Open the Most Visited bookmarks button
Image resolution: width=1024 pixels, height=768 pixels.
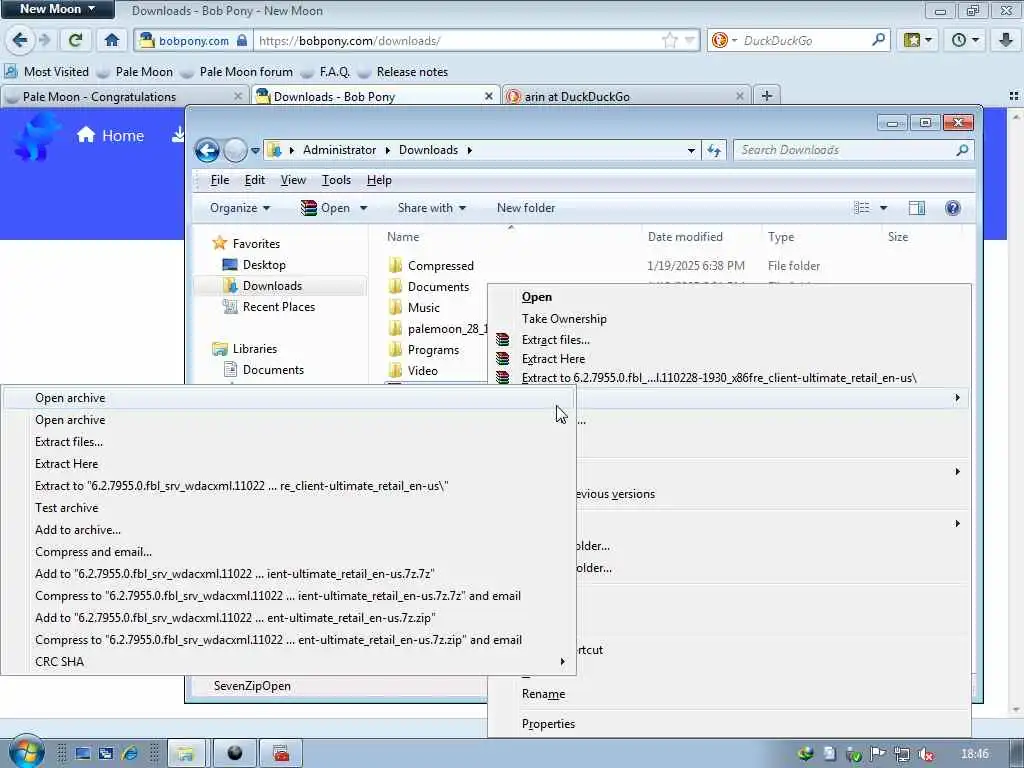[47, 72]
